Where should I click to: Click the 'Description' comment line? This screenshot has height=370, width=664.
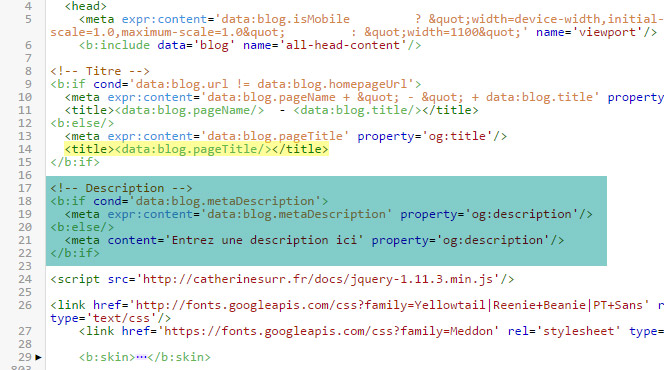coord(121,188)
